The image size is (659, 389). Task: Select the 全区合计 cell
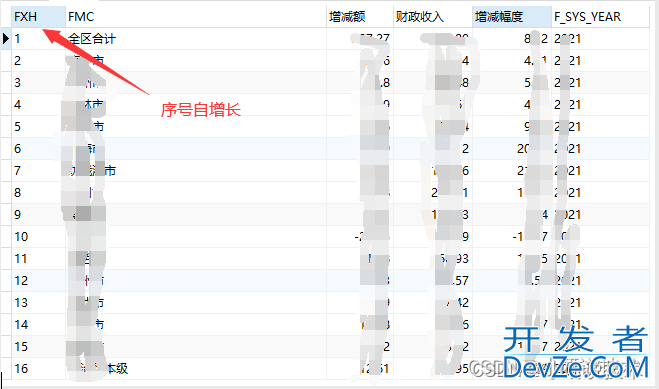click(196, 39)
